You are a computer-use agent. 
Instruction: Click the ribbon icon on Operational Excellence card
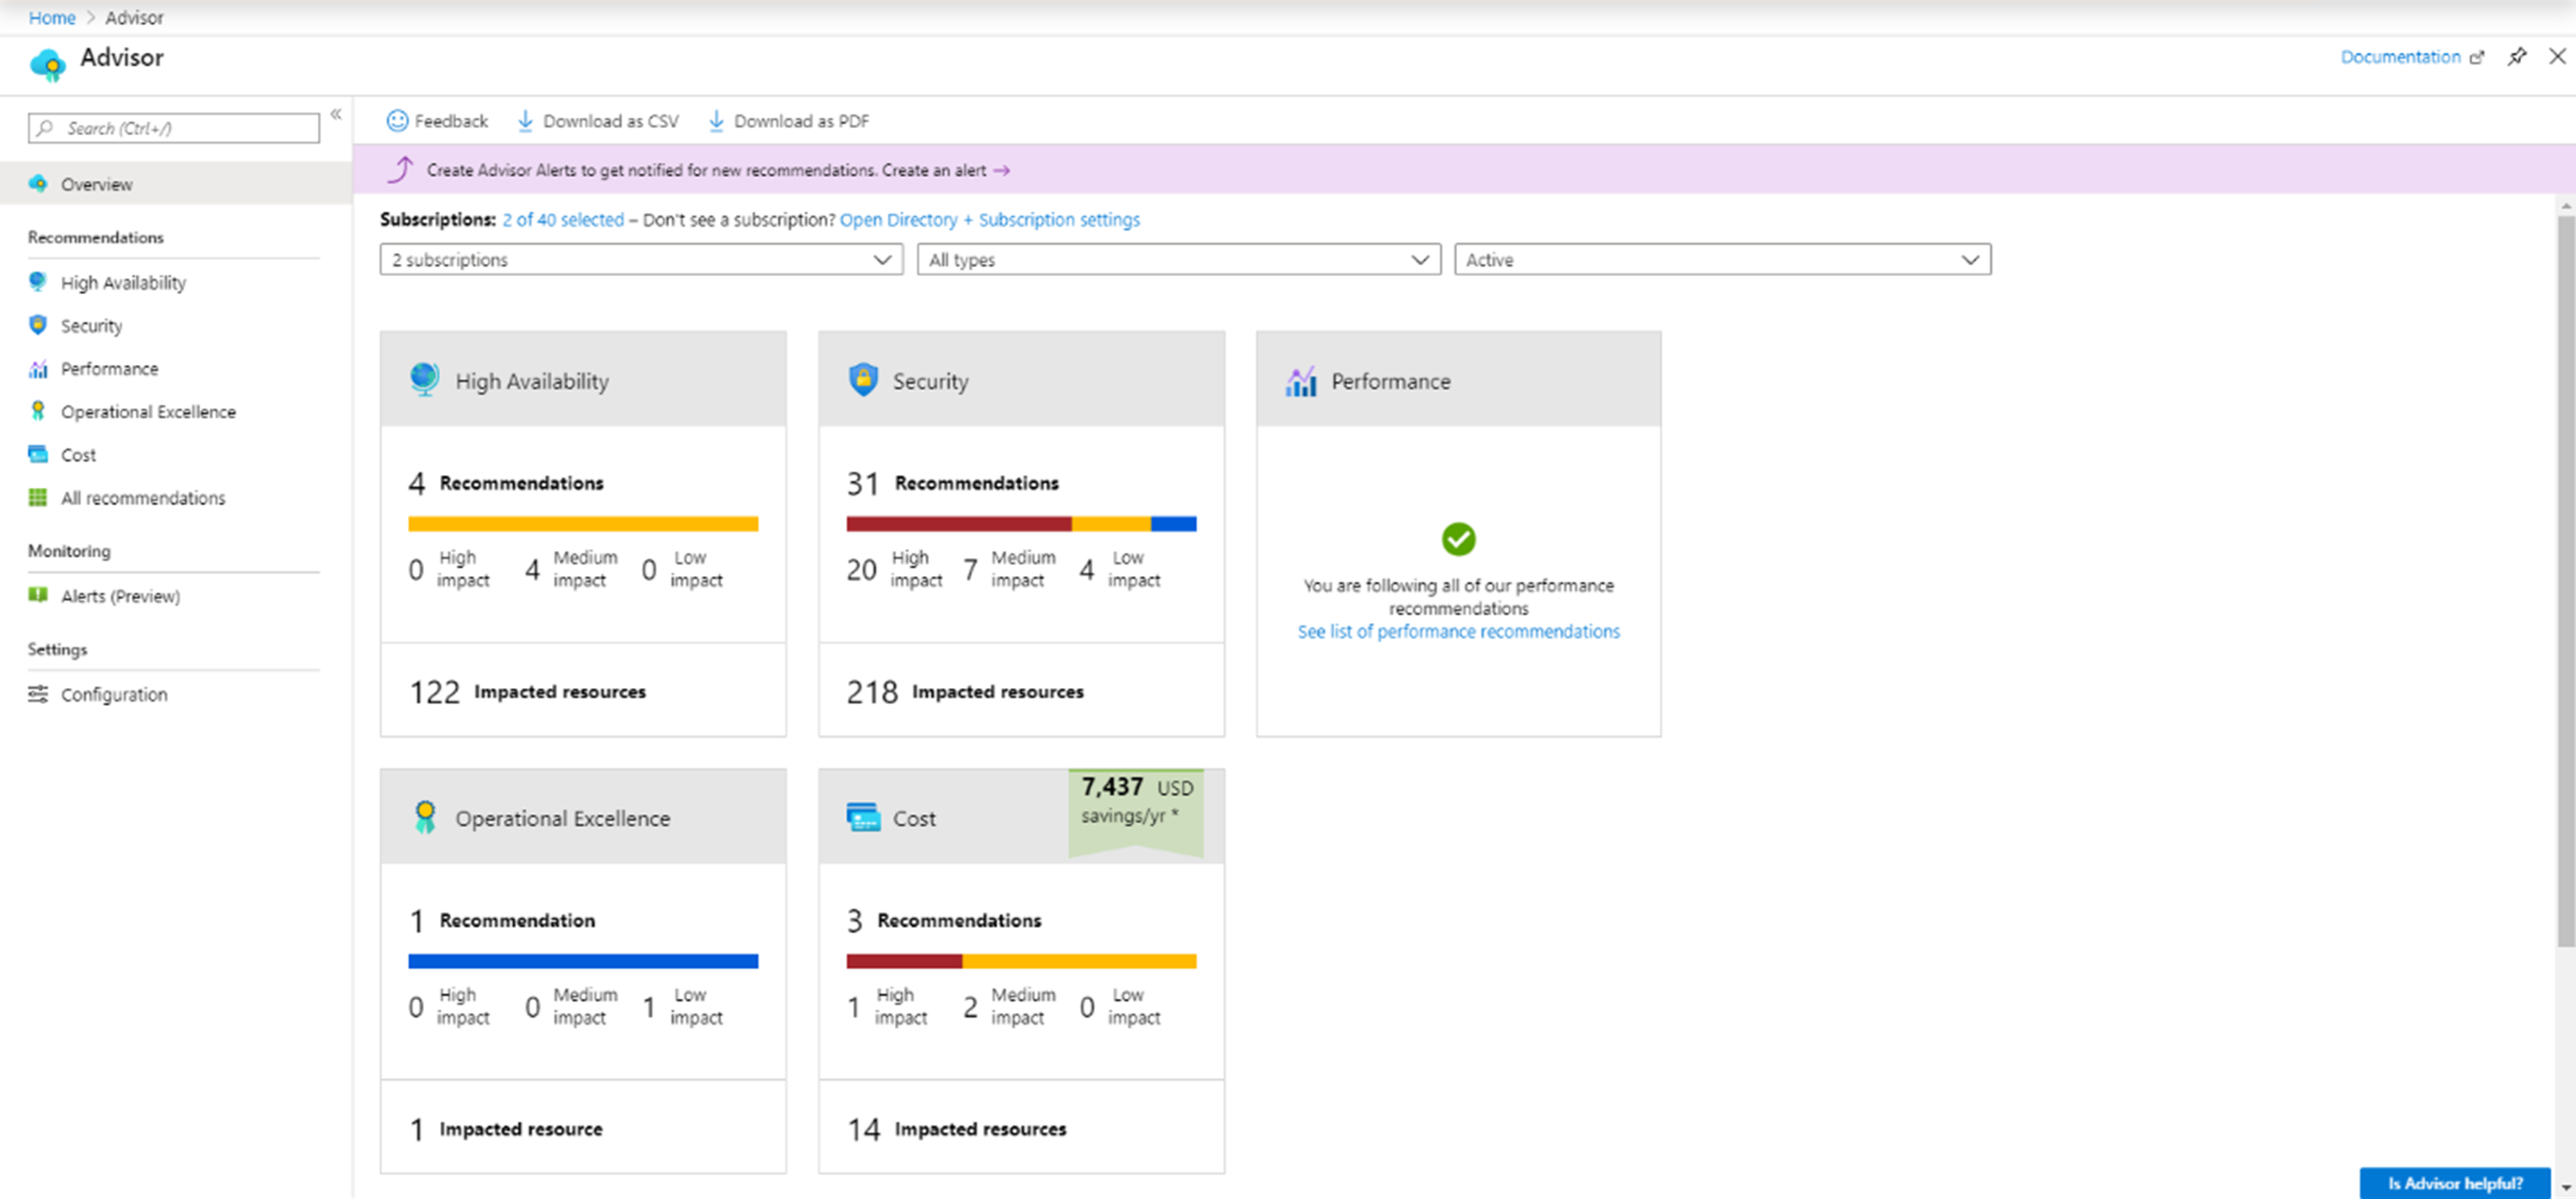425,817
